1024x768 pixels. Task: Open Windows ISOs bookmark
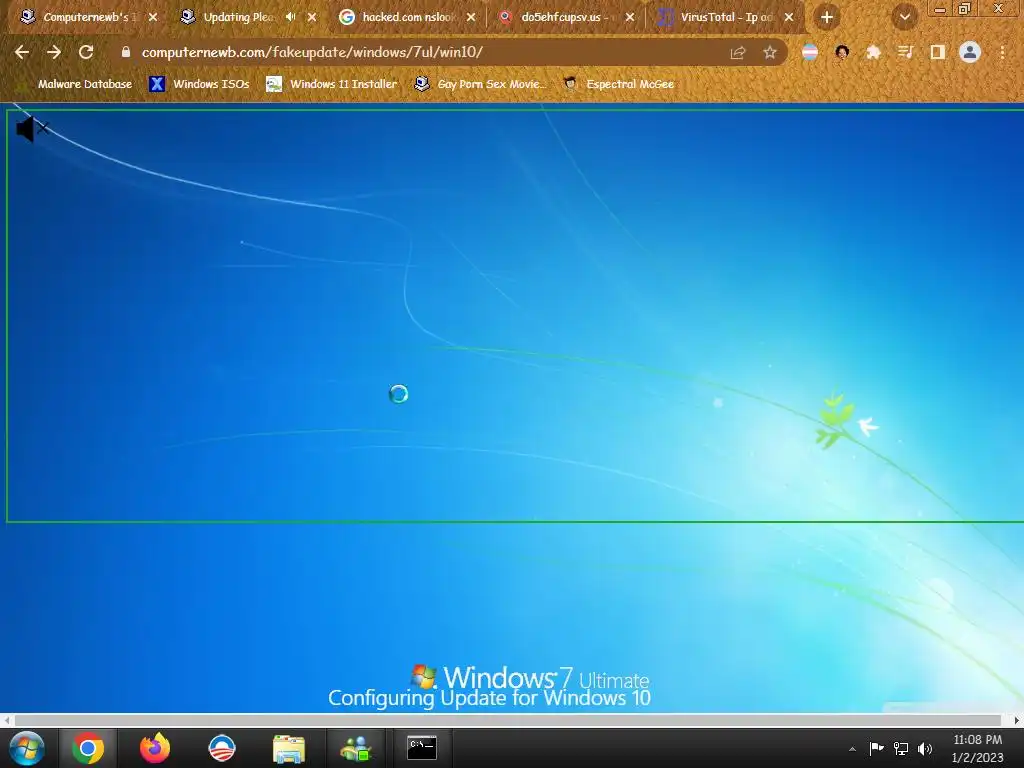199,84
